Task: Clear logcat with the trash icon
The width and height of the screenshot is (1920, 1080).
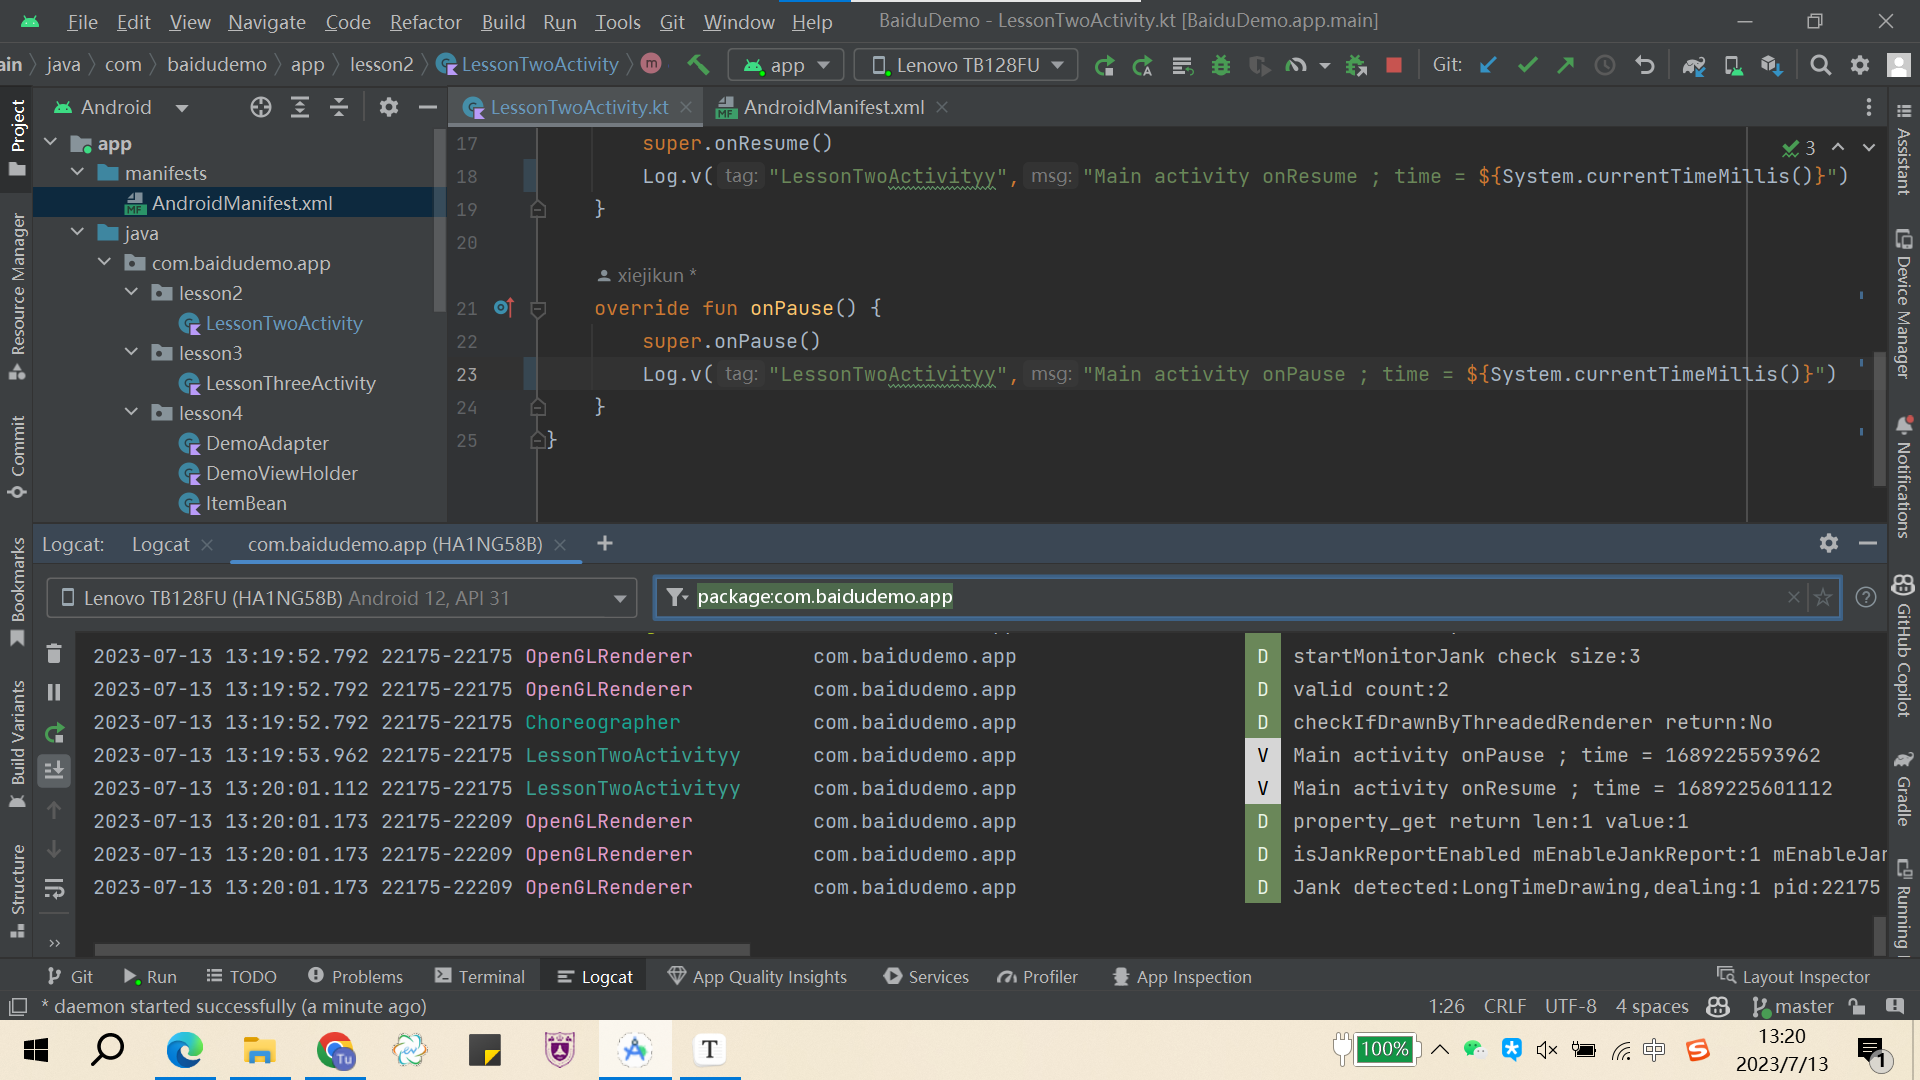Action: 54,654
